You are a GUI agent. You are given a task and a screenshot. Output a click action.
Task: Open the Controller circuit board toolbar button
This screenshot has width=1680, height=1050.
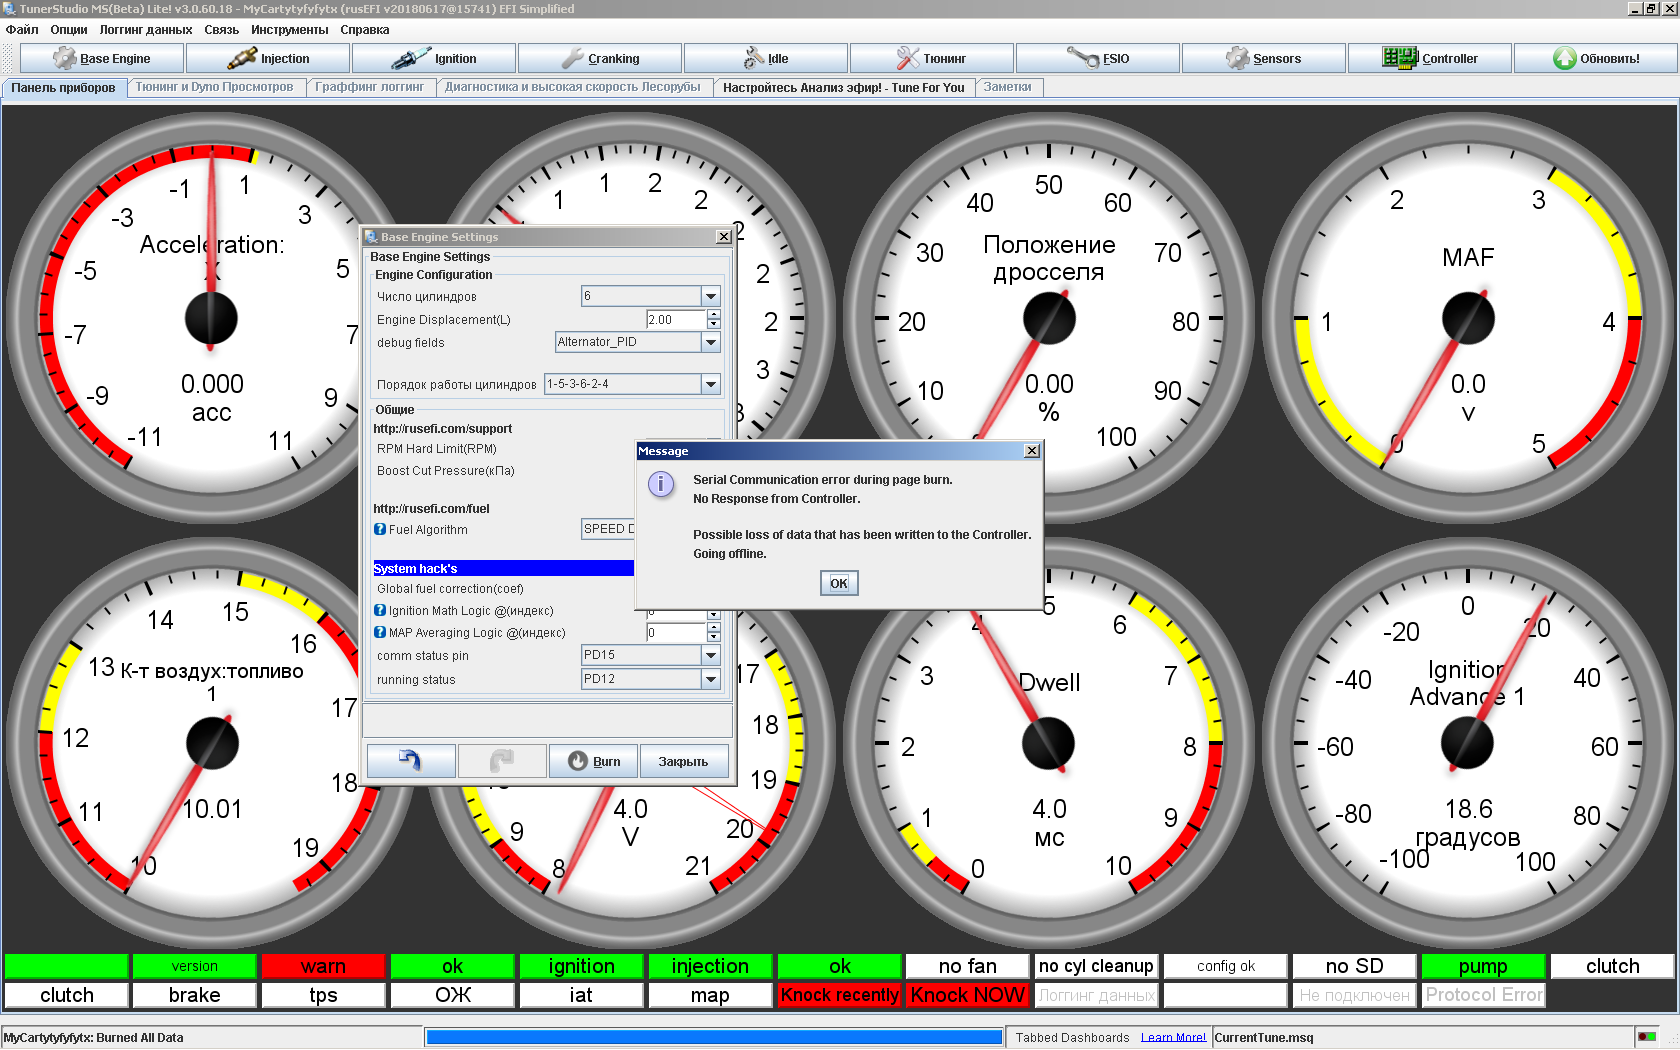pos(1429,58)
